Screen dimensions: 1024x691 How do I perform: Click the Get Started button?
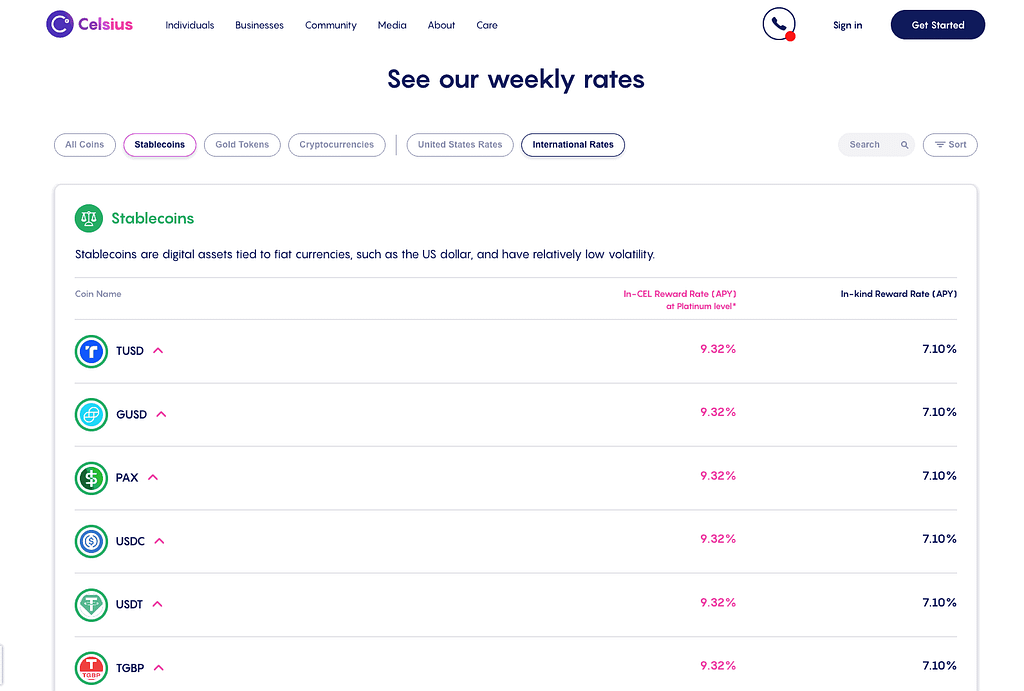(938, 25)
